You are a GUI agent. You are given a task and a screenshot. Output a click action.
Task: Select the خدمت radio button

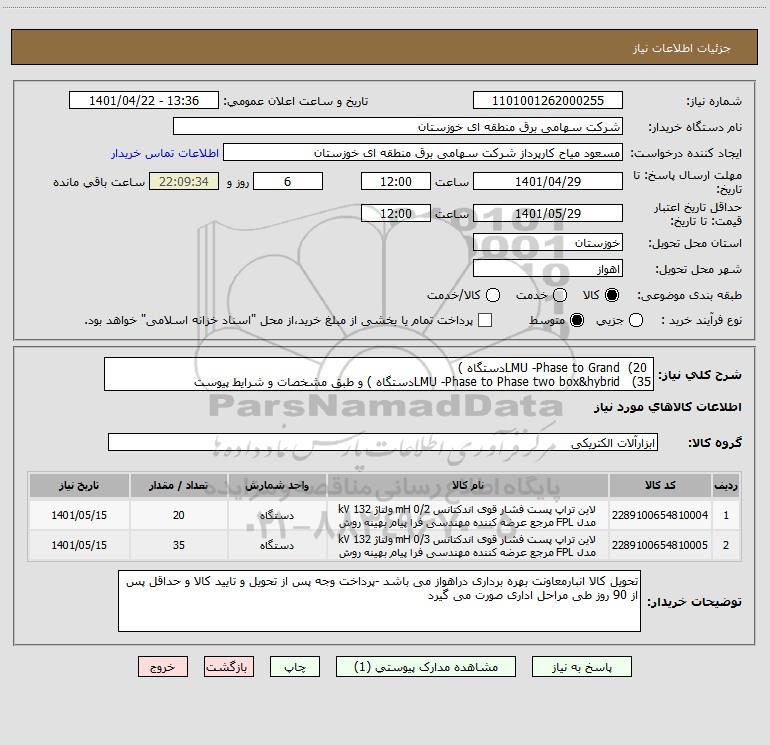click(x=560, y=295)
